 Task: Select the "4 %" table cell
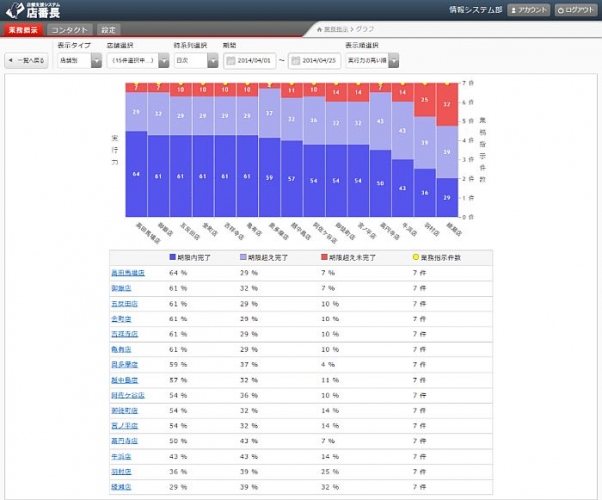tap(328, 365)
